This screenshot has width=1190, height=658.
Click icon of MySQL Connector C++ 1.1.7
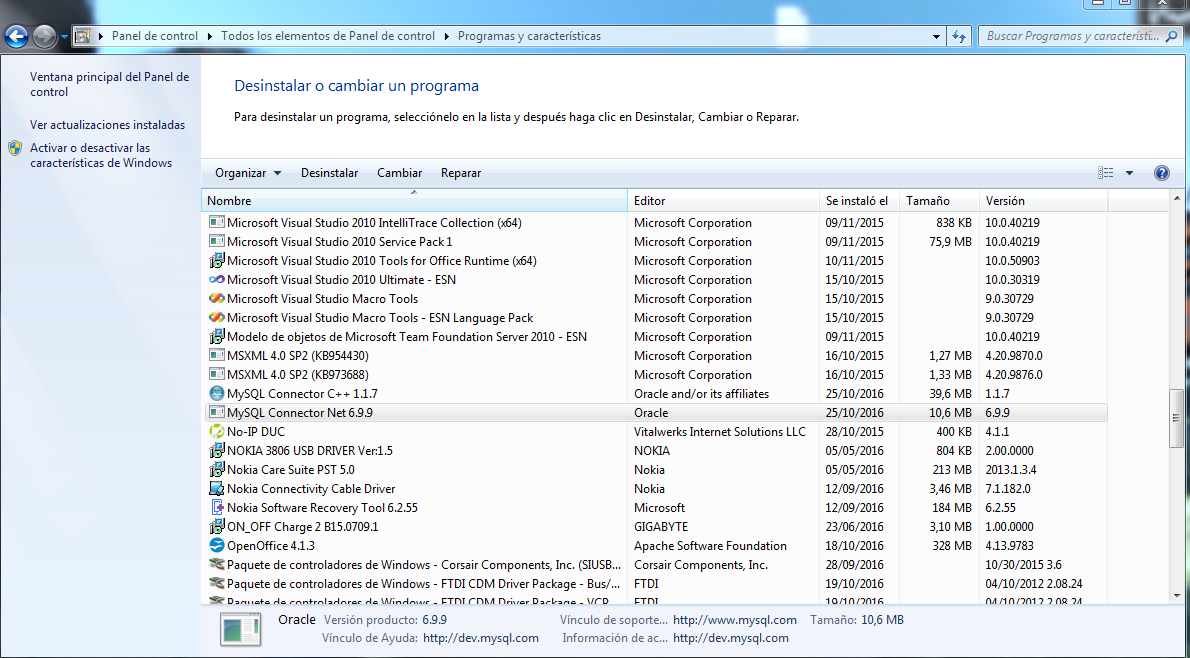point(216,394)
